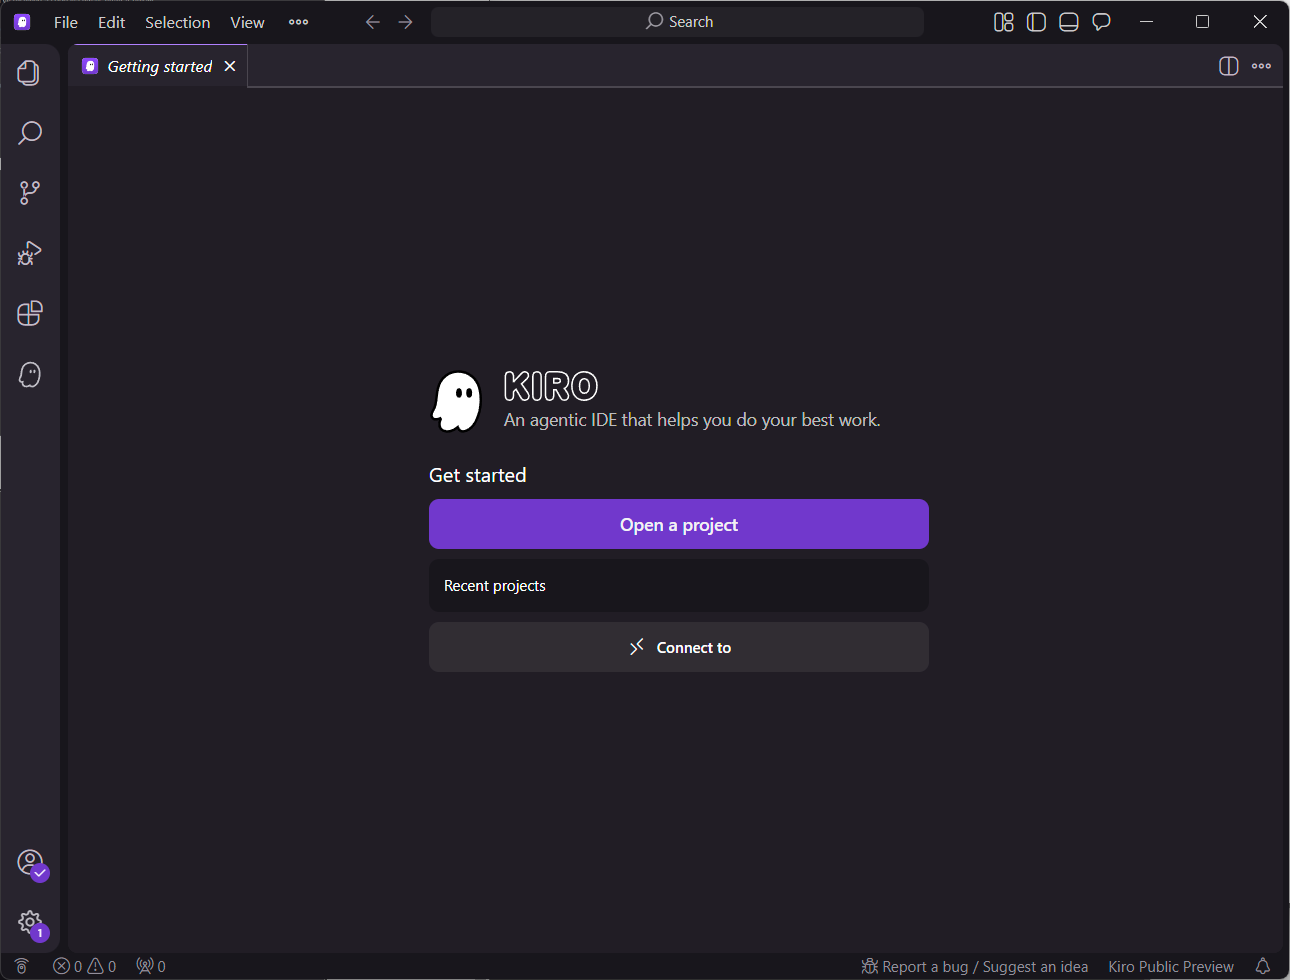Open remote window status bar icon
Viewport: 1290px width, 980px height.
click(x=21, y=966)
